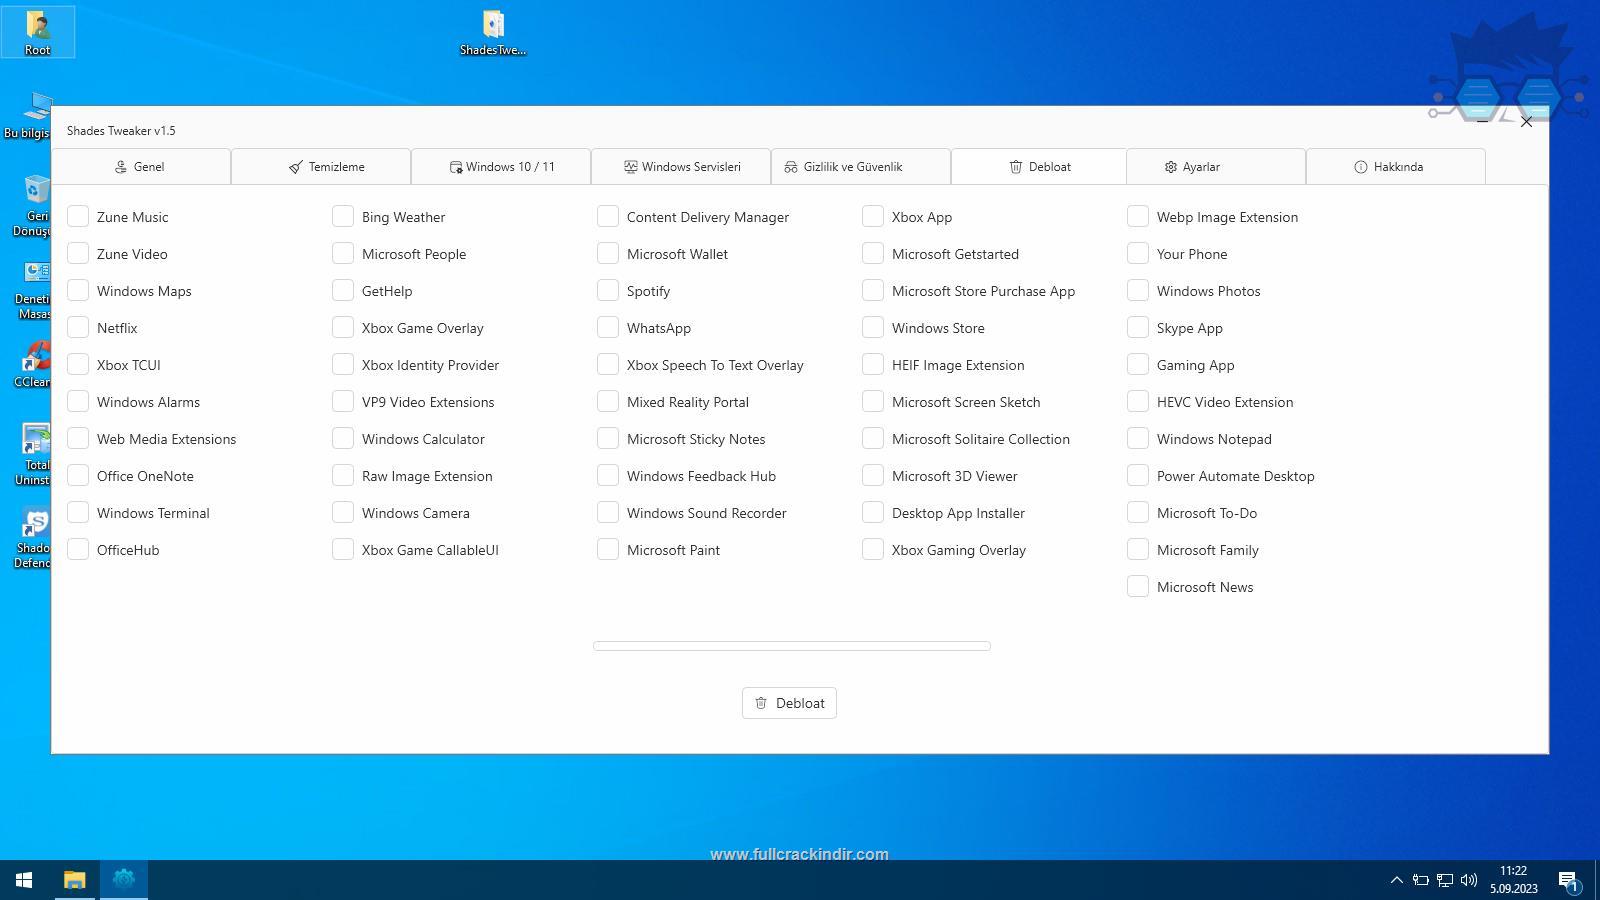
Task: Tick Xbox Speech To Text Overlay
Action: 608,364
